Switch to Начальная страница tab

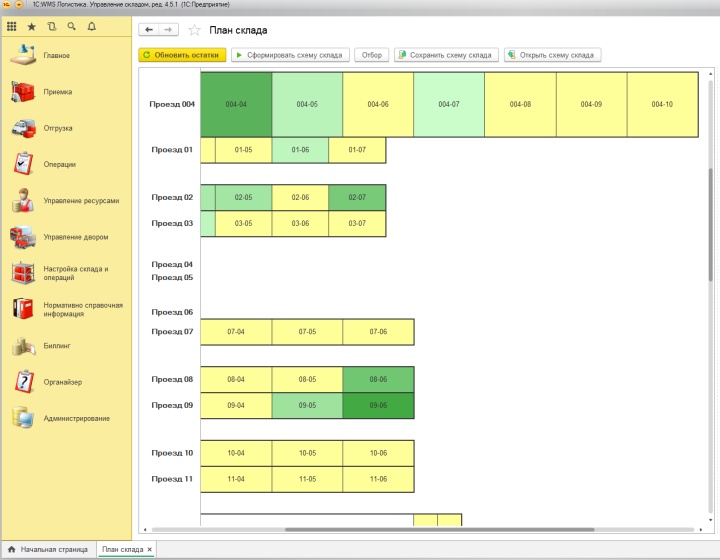tap(48, 550)
